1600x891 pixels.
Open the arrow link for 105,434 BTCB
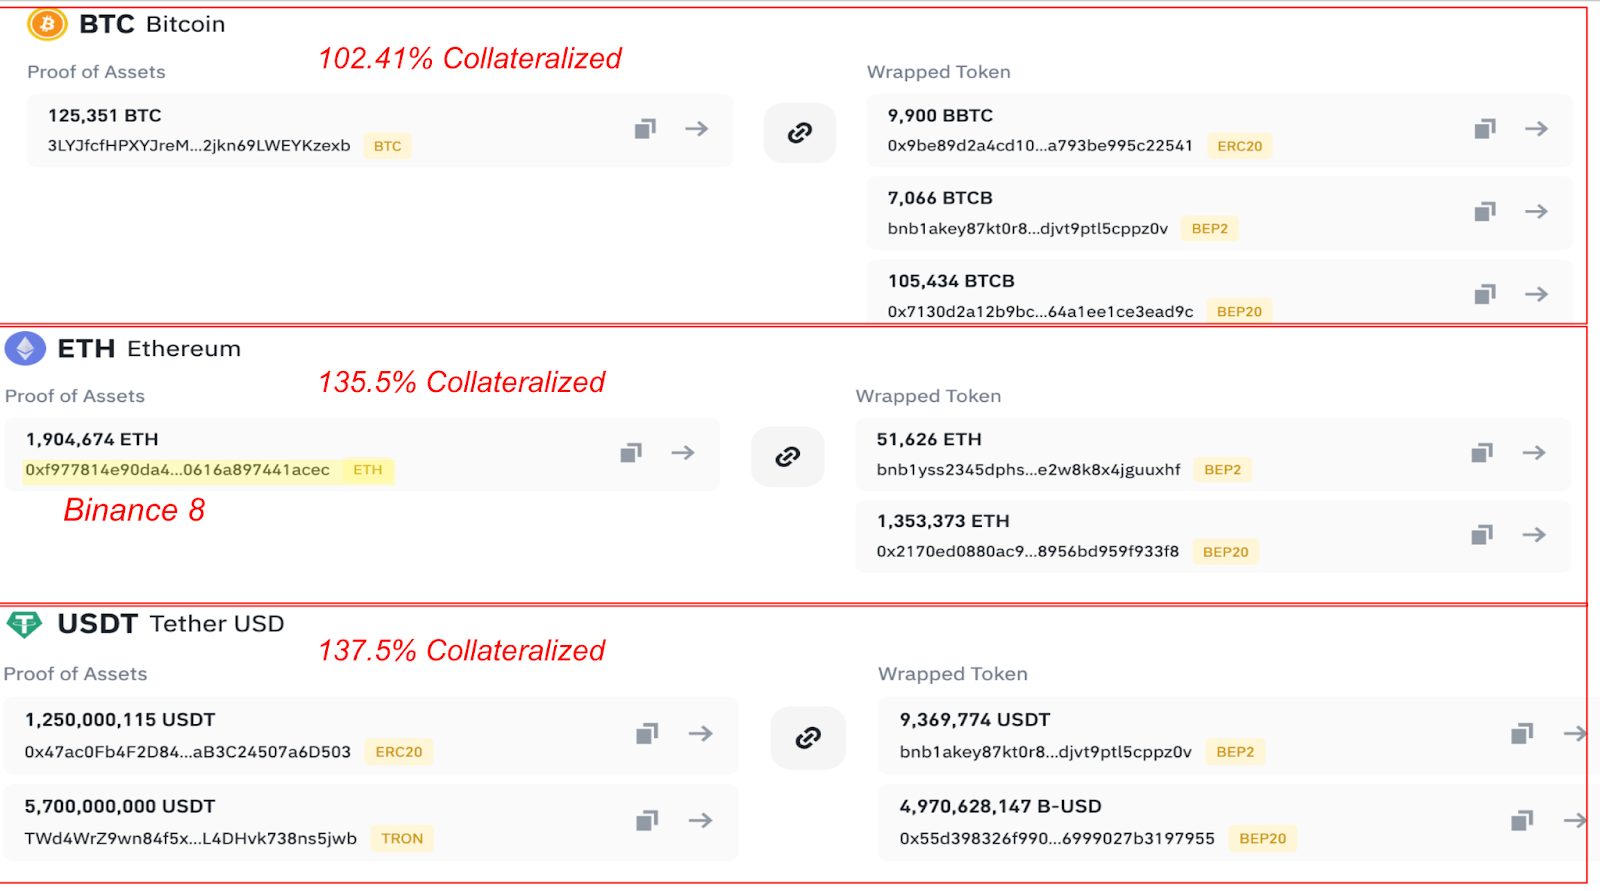1537,294
